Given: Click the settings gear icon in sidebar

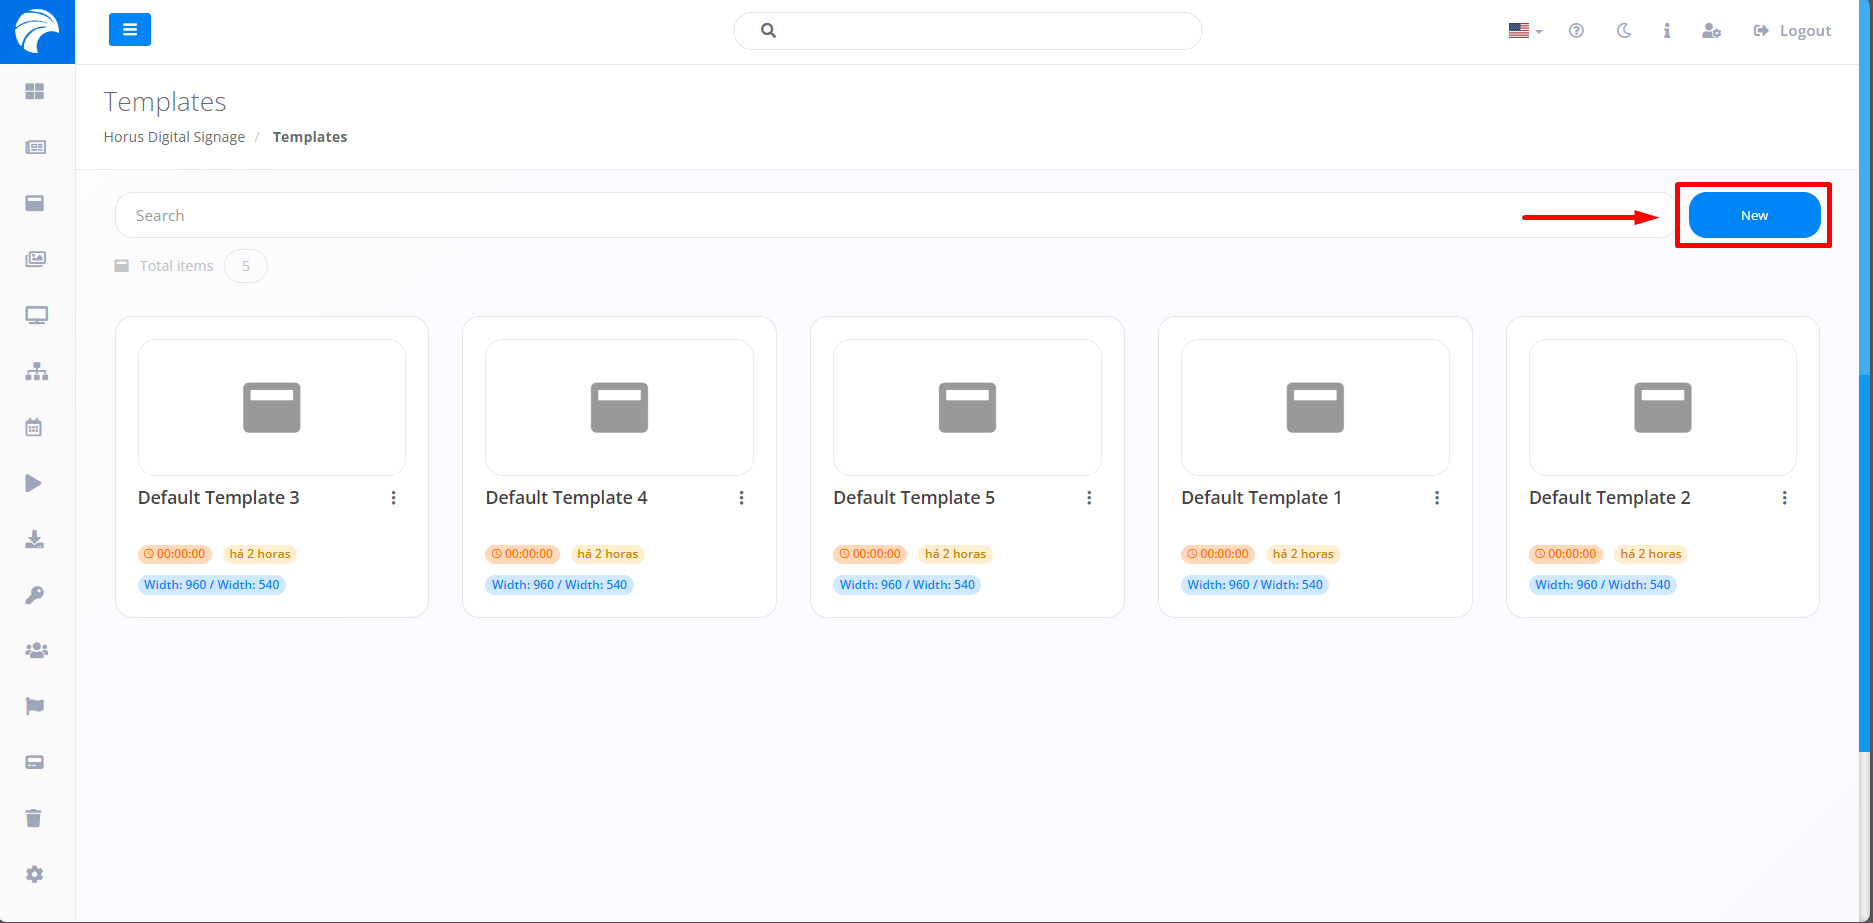Looking at the screenshot, I should click(x=35, y=875).
